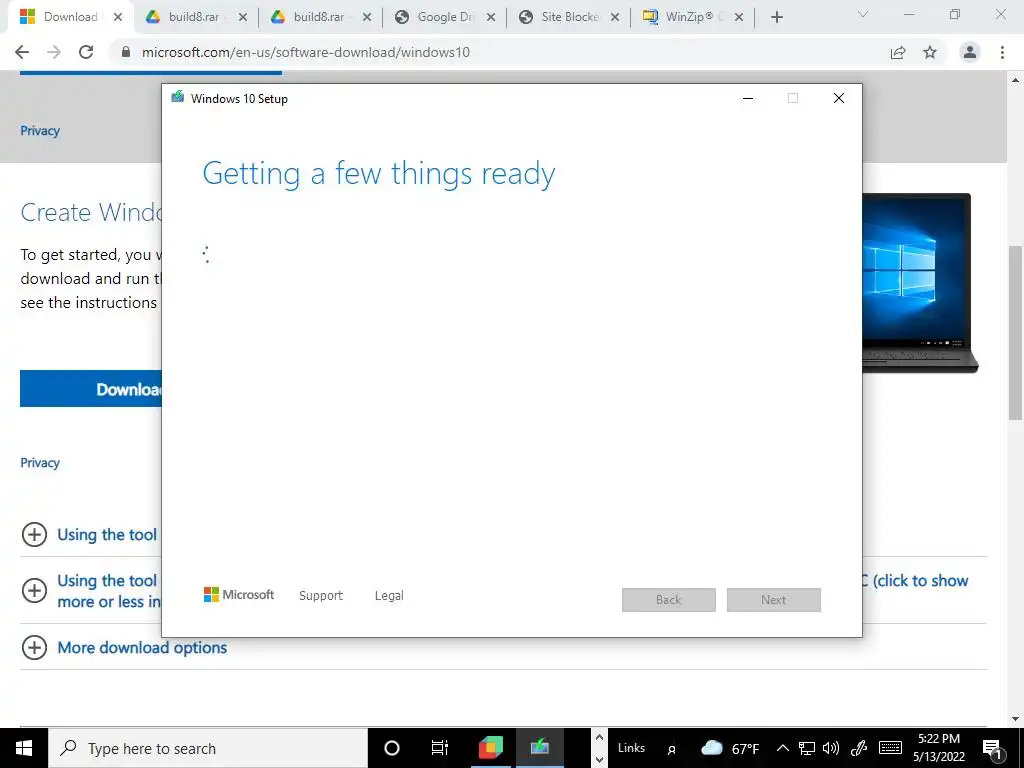Open the Chrome profile avatar
This screenshot has height=768, width=1024.
pyautogui.click(x=970, y=52)
